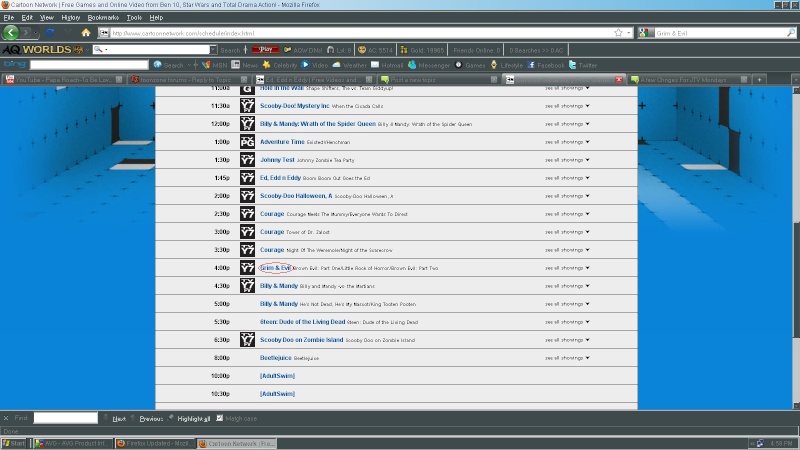The image size is (800, 450).
Task: Open the Bing logo in the toolbar
Action: click(14, 64)
